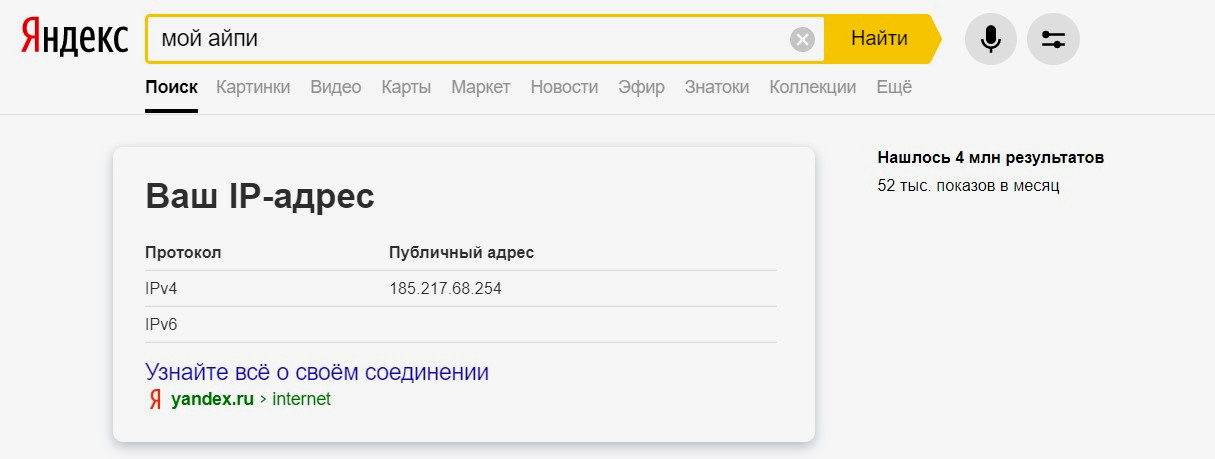Go to the Новости tab
This screenshot has height=459, width=1215.
564,87
